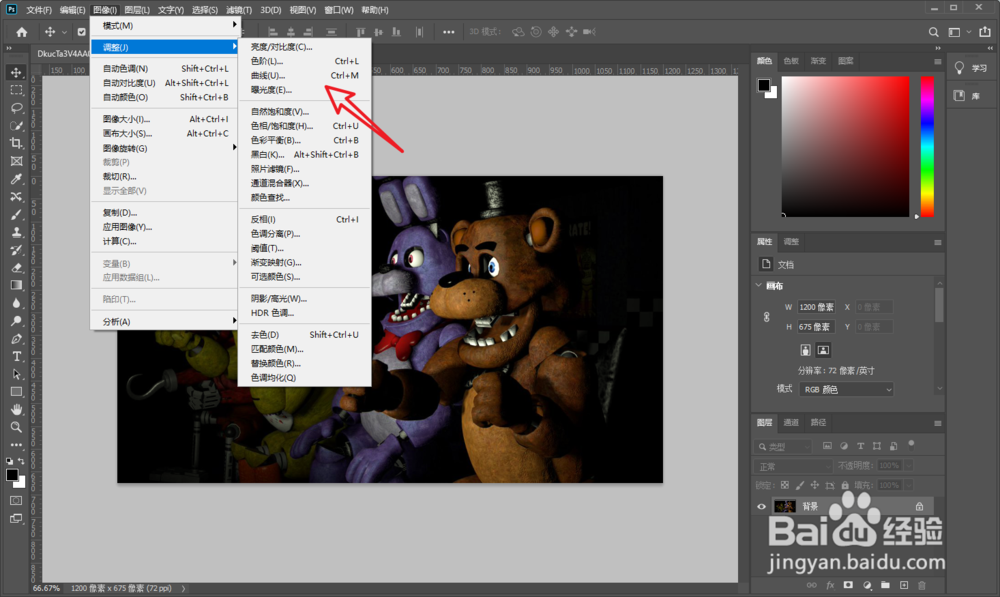The height and width of the screenshot is (597, 1000).
Task: Select the Brush tool
Action: coord(17,215)
